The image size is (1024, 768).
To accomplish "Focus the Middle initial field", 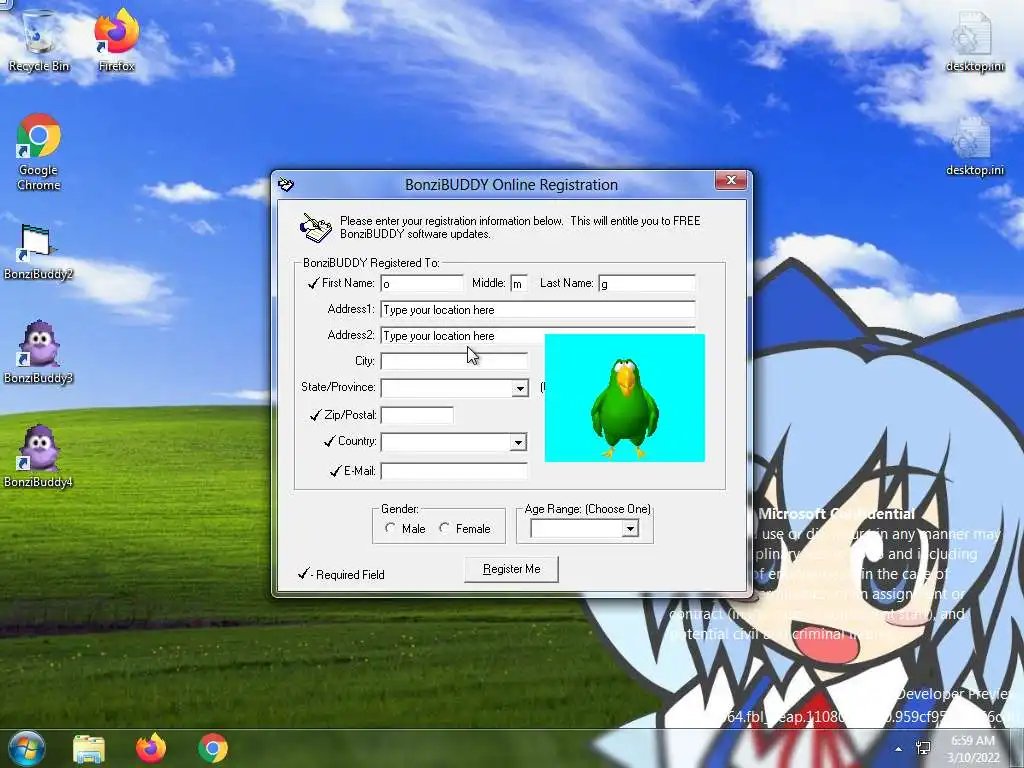I will tap(519, 283).
